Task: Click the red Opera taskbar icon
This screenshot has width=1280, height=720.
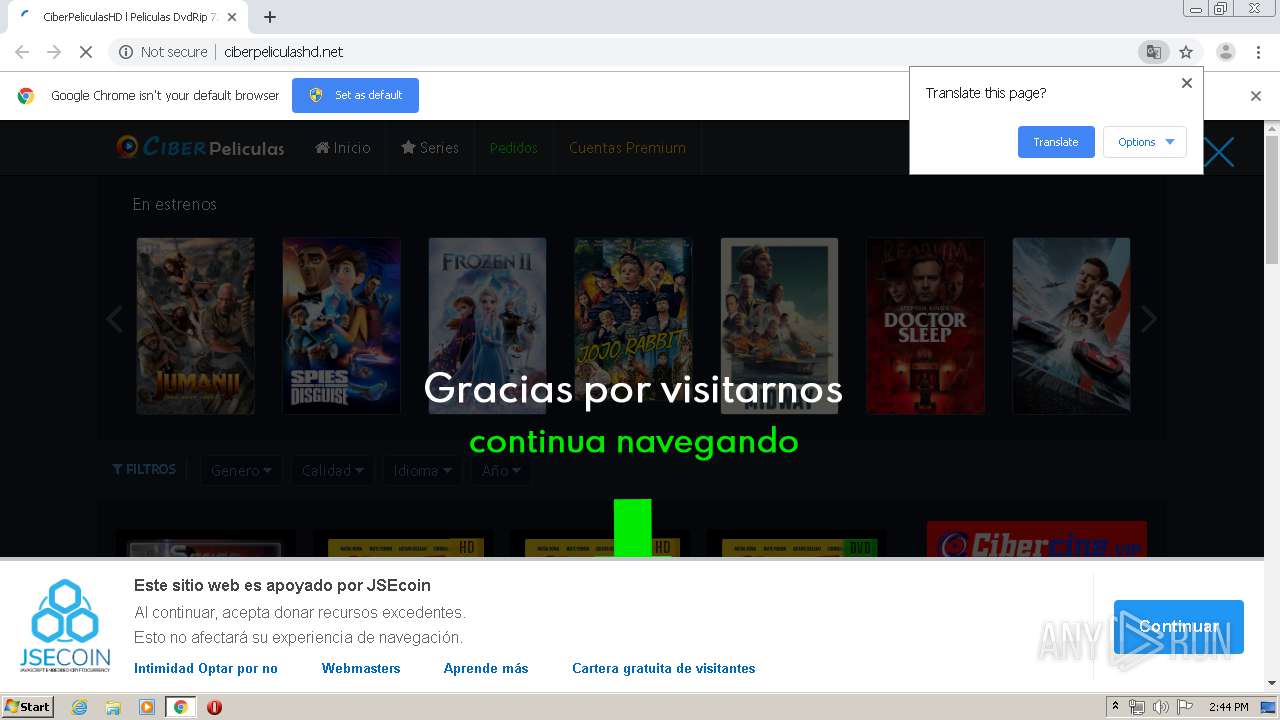Action: coord(214,707)
